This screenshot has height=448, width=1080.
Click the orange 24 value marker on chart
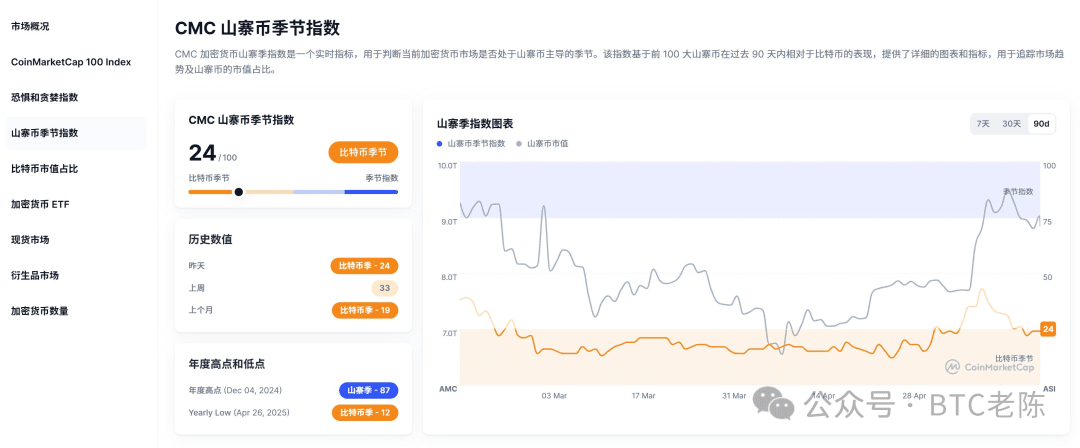tap(1048, 329)
